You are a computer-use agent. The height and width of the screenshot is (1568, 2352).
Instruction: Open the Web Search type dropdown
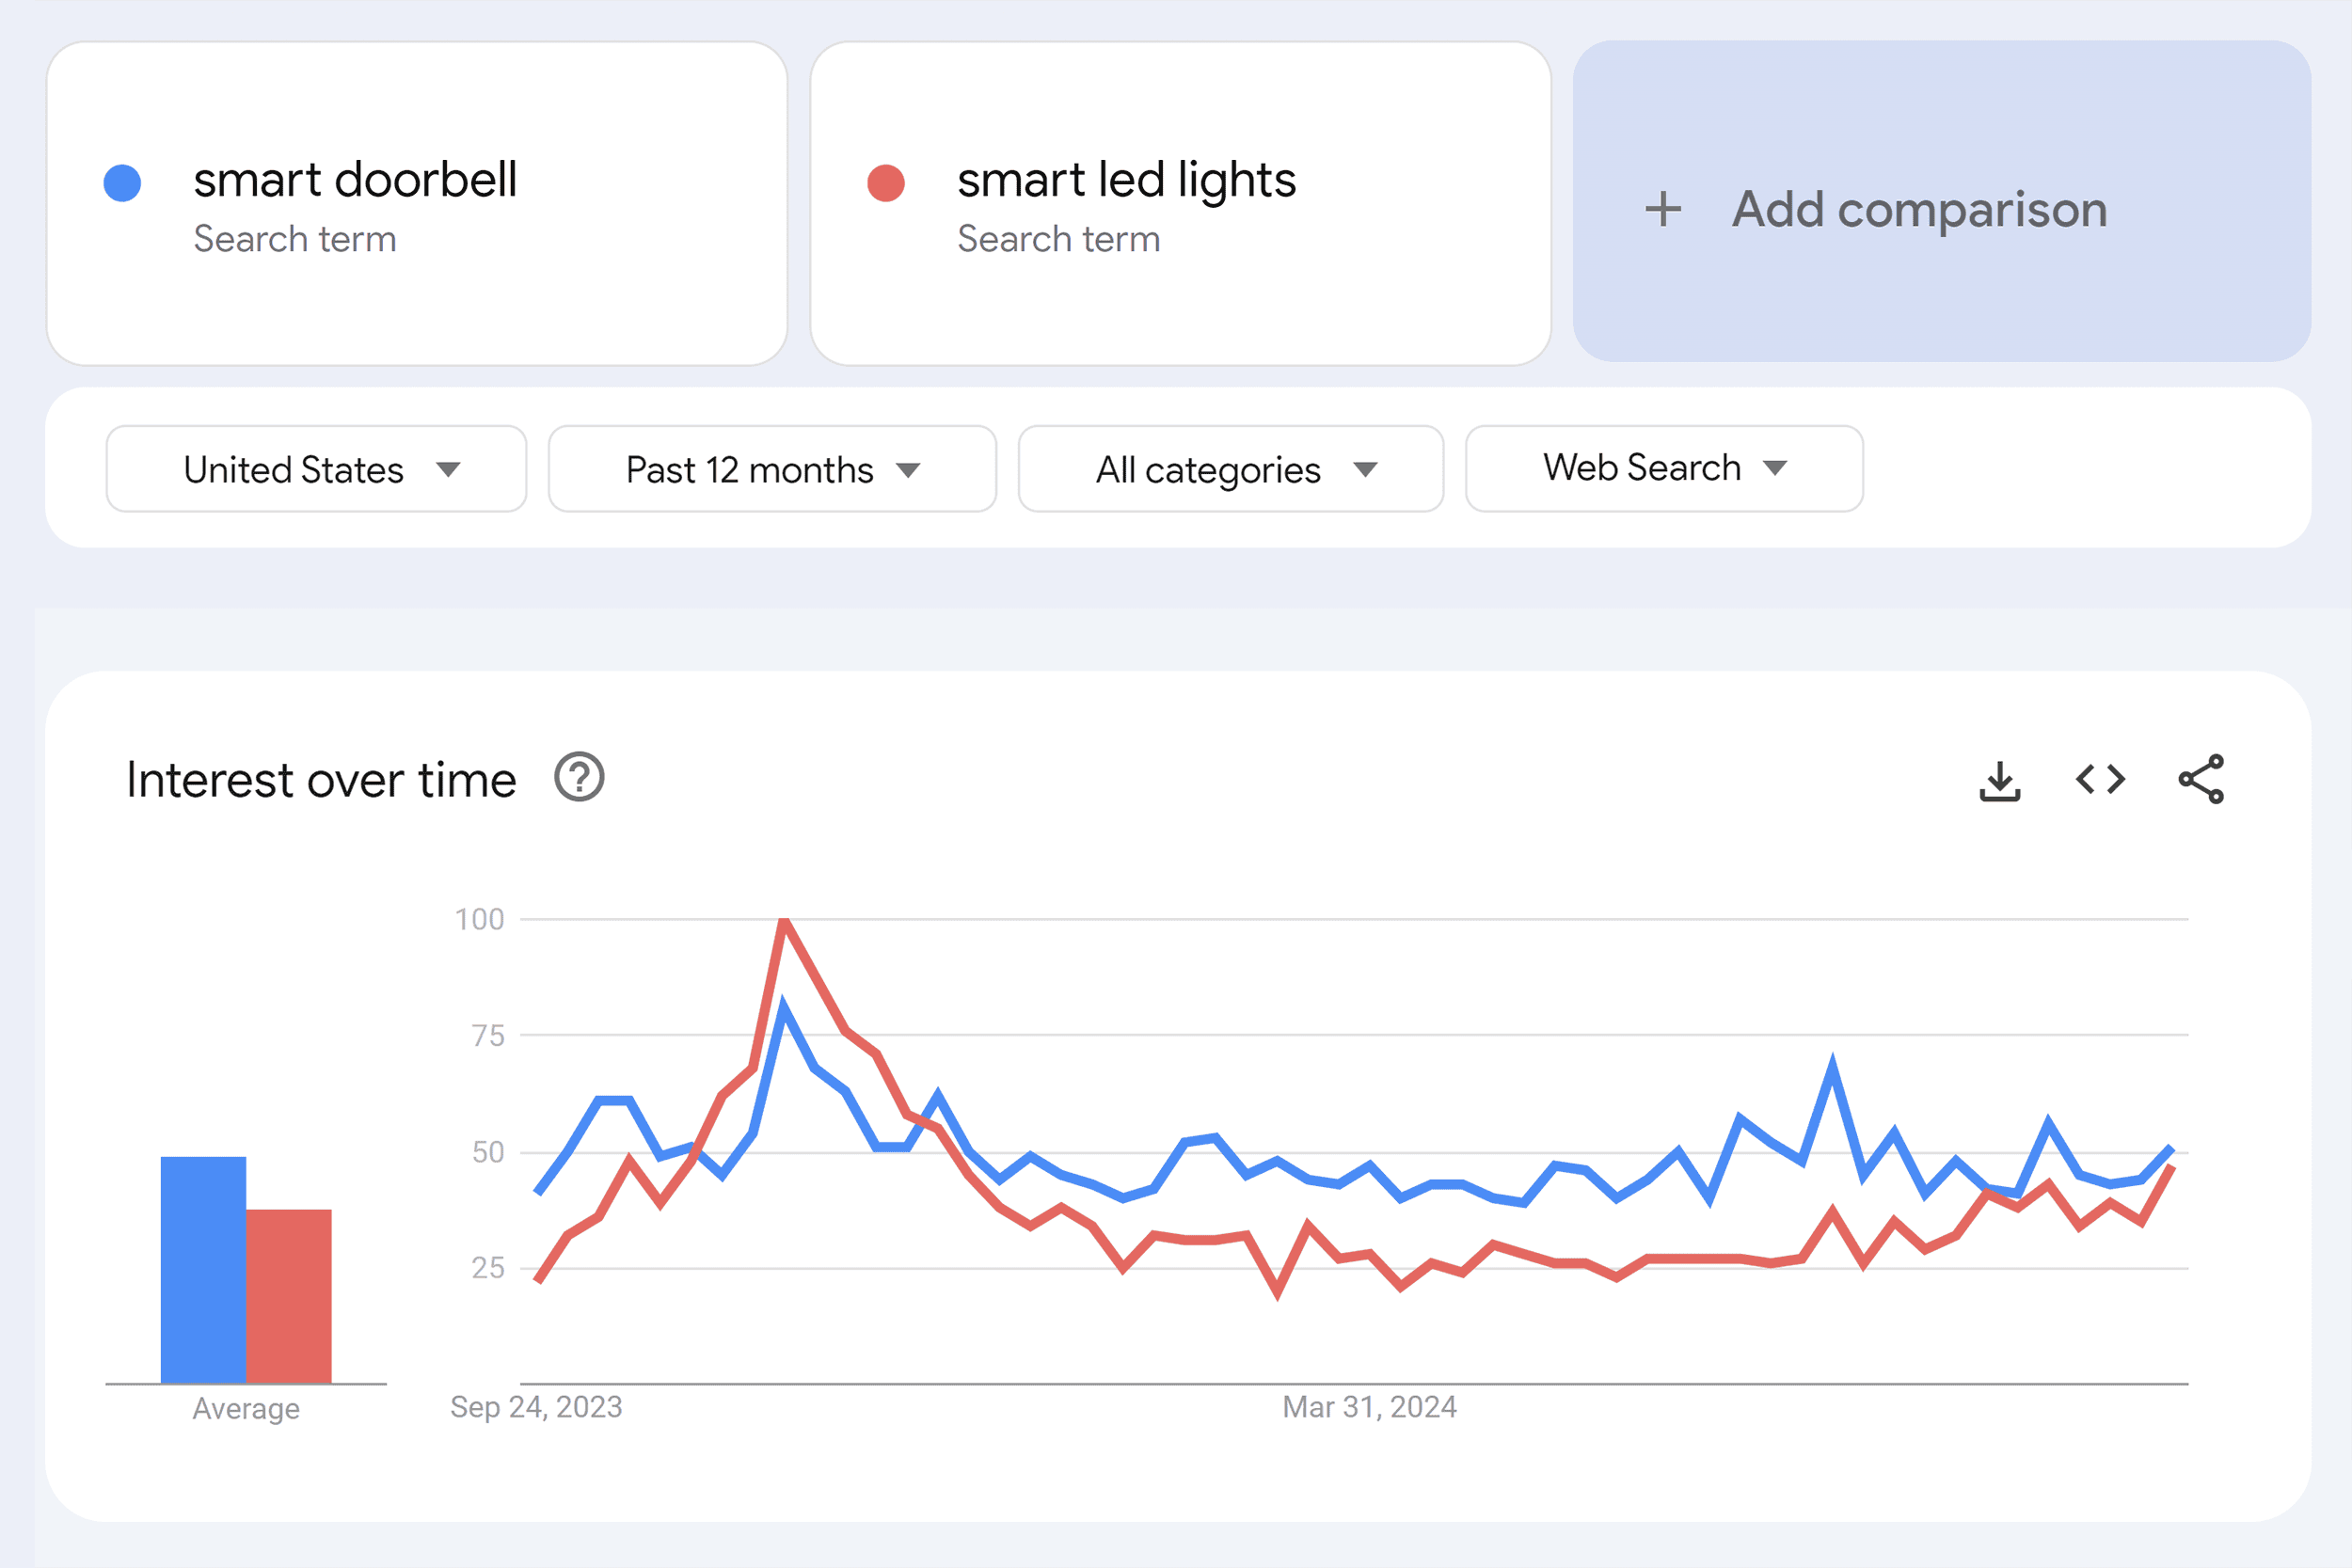pyautogui.click(x=1663, y=468)
